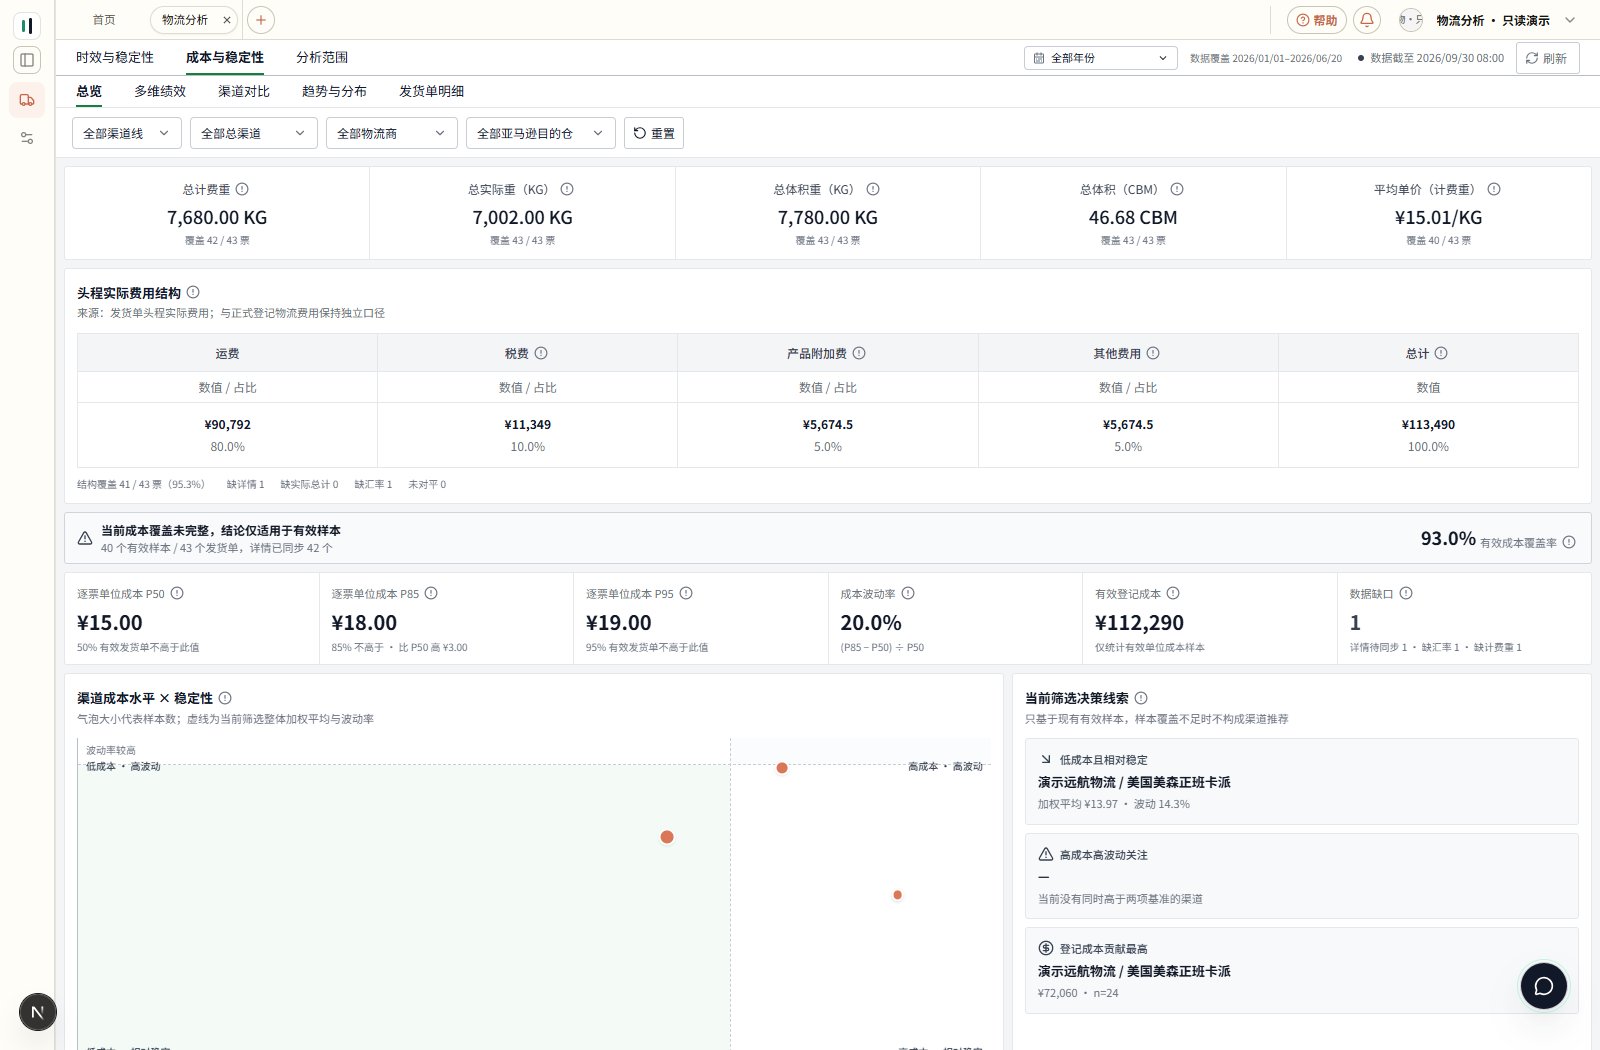The height and width of the screenshot is (1050, 1600).
Task: Open the 渠道对比 sub-tab
Action: [x=244, y=91]
